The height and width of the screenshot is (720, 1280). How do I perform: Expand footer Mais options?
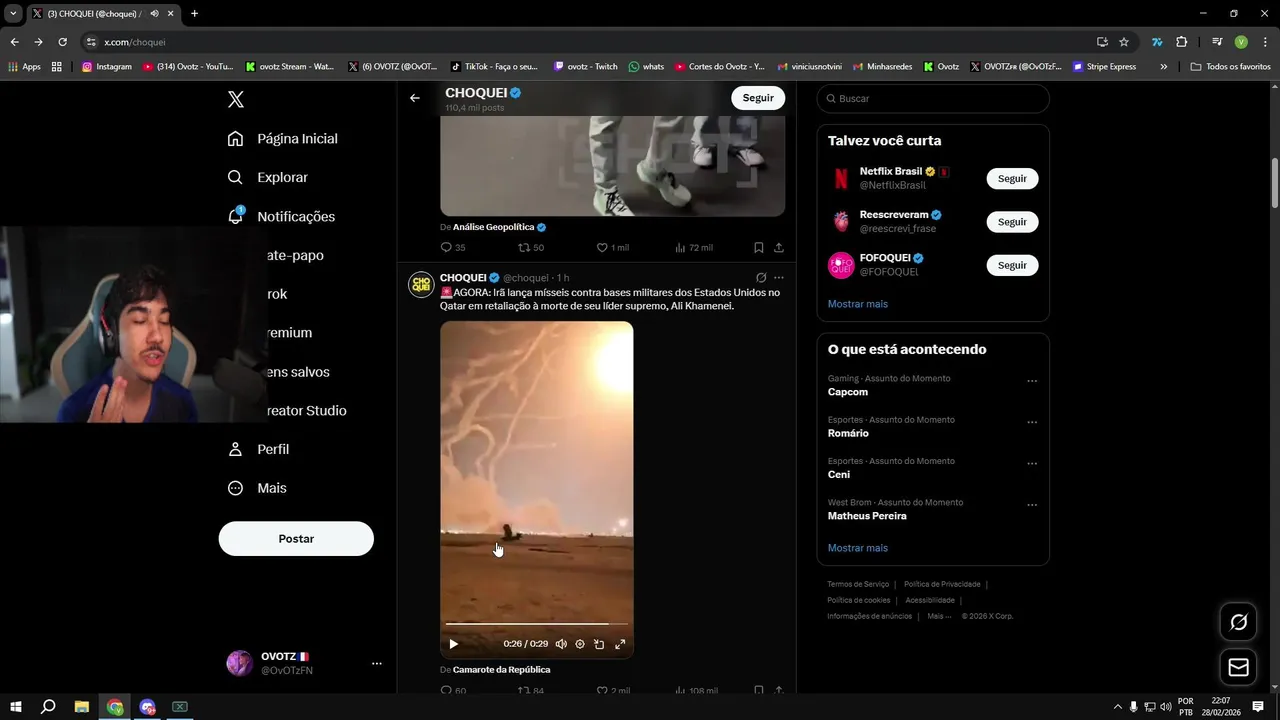pyautogui.click(x=938, y=616)
